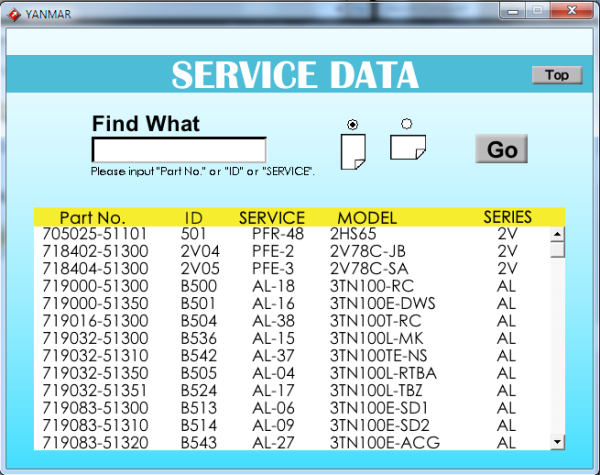Click the list scrollbar up arrow
This screenshot has width=600, height=475.
click(558, 234)
